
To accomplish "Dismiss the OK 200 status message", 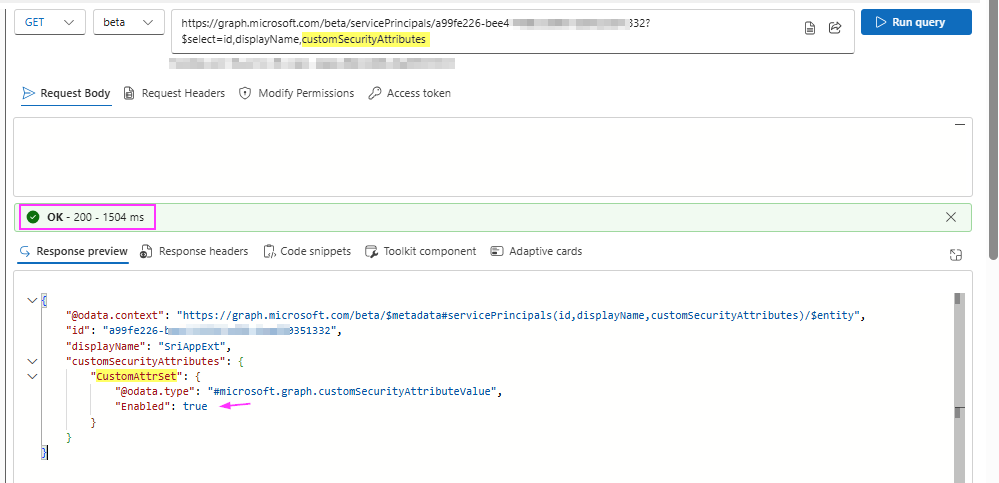I will 951,217.
